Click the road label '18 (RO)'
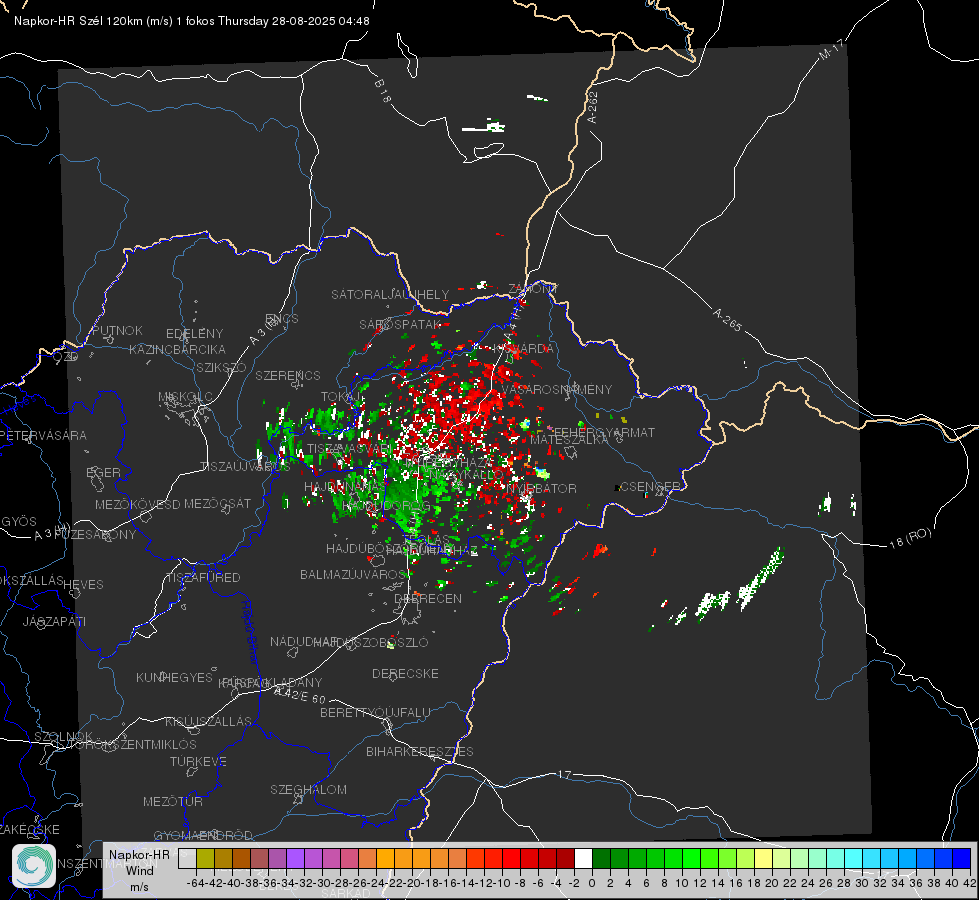This screenshot has height=900, width=979. click(910, 538)
